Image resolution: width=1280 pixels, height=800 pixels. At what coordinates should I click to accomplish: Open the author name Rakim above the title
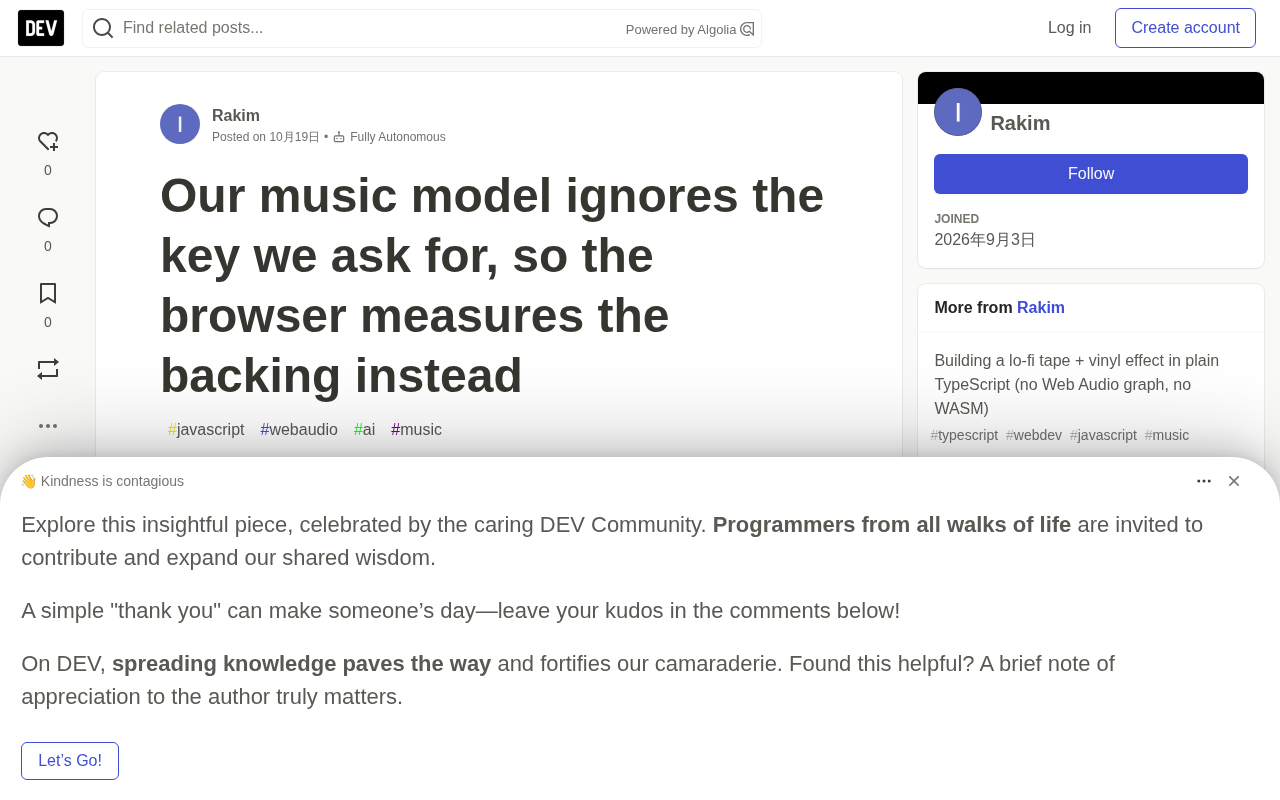tap(236, 116)
